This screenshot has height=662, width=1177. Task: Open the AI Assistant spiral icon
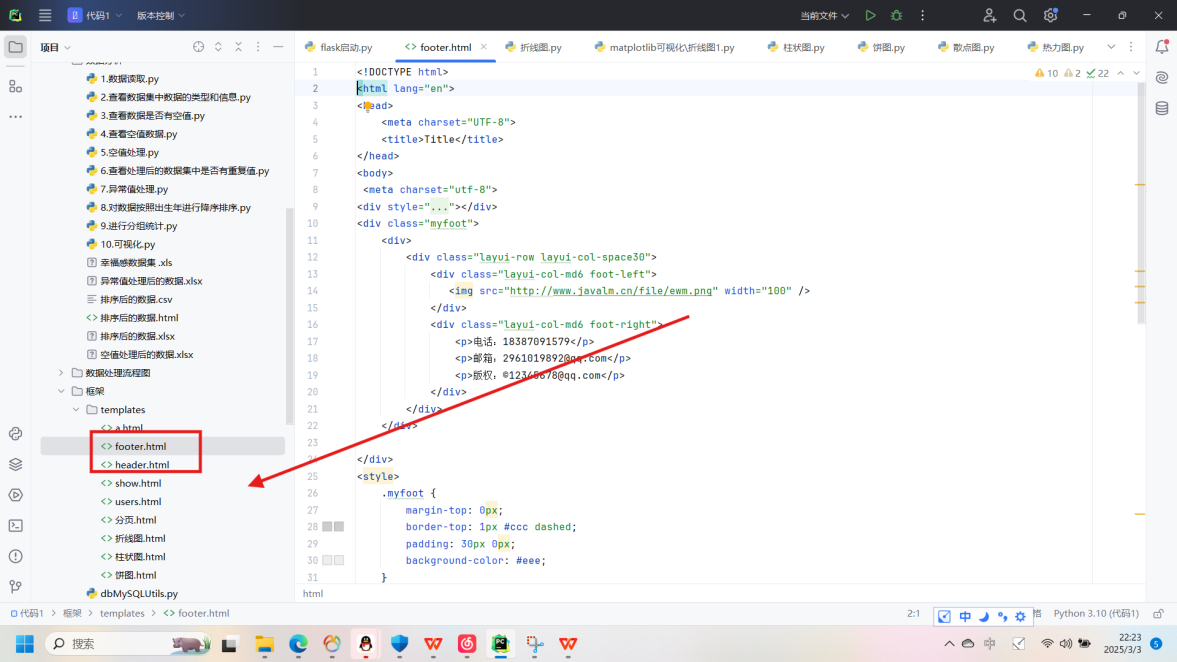(1161, 77)
